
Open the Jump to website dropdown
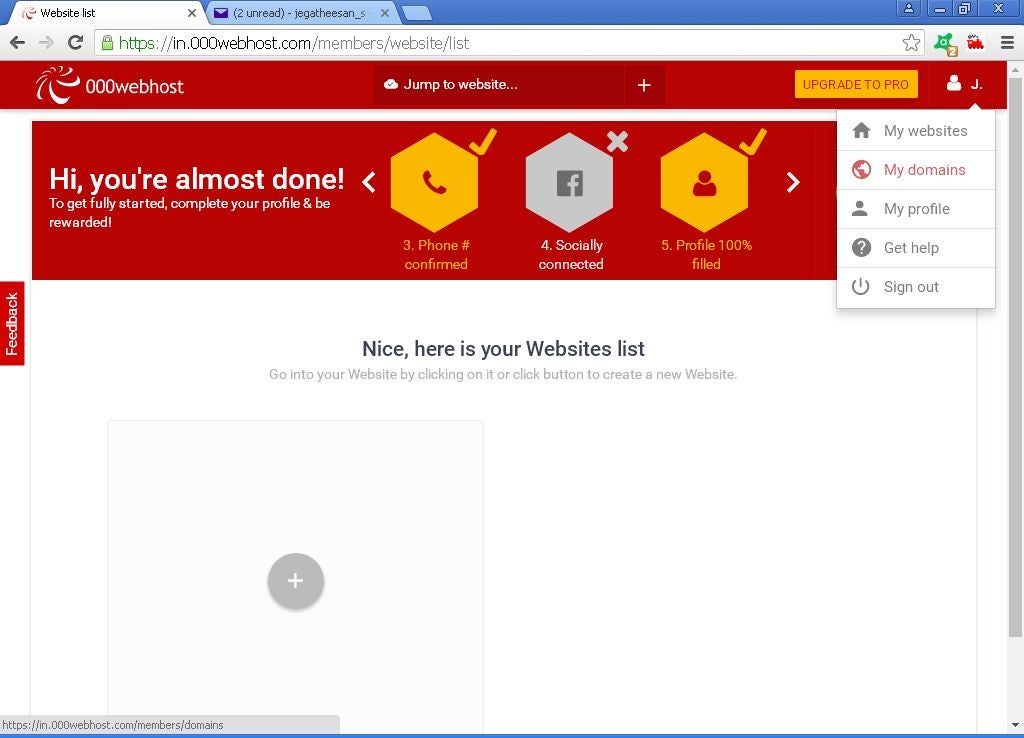click(498, 85)
